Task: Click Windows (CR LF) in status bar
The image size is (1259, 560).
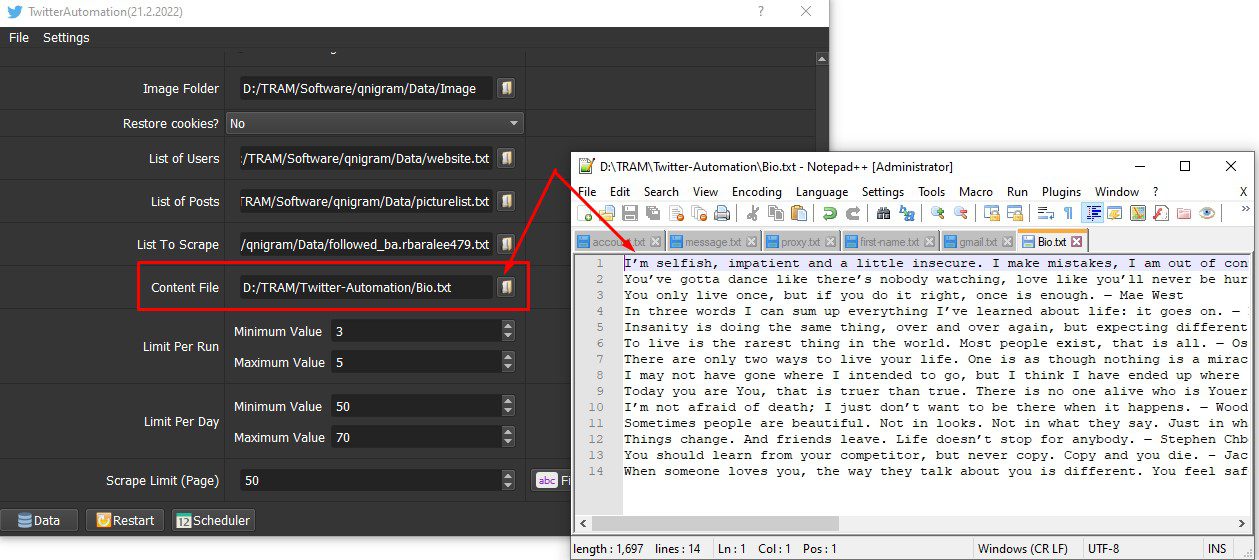Action: pos(1025,549)
